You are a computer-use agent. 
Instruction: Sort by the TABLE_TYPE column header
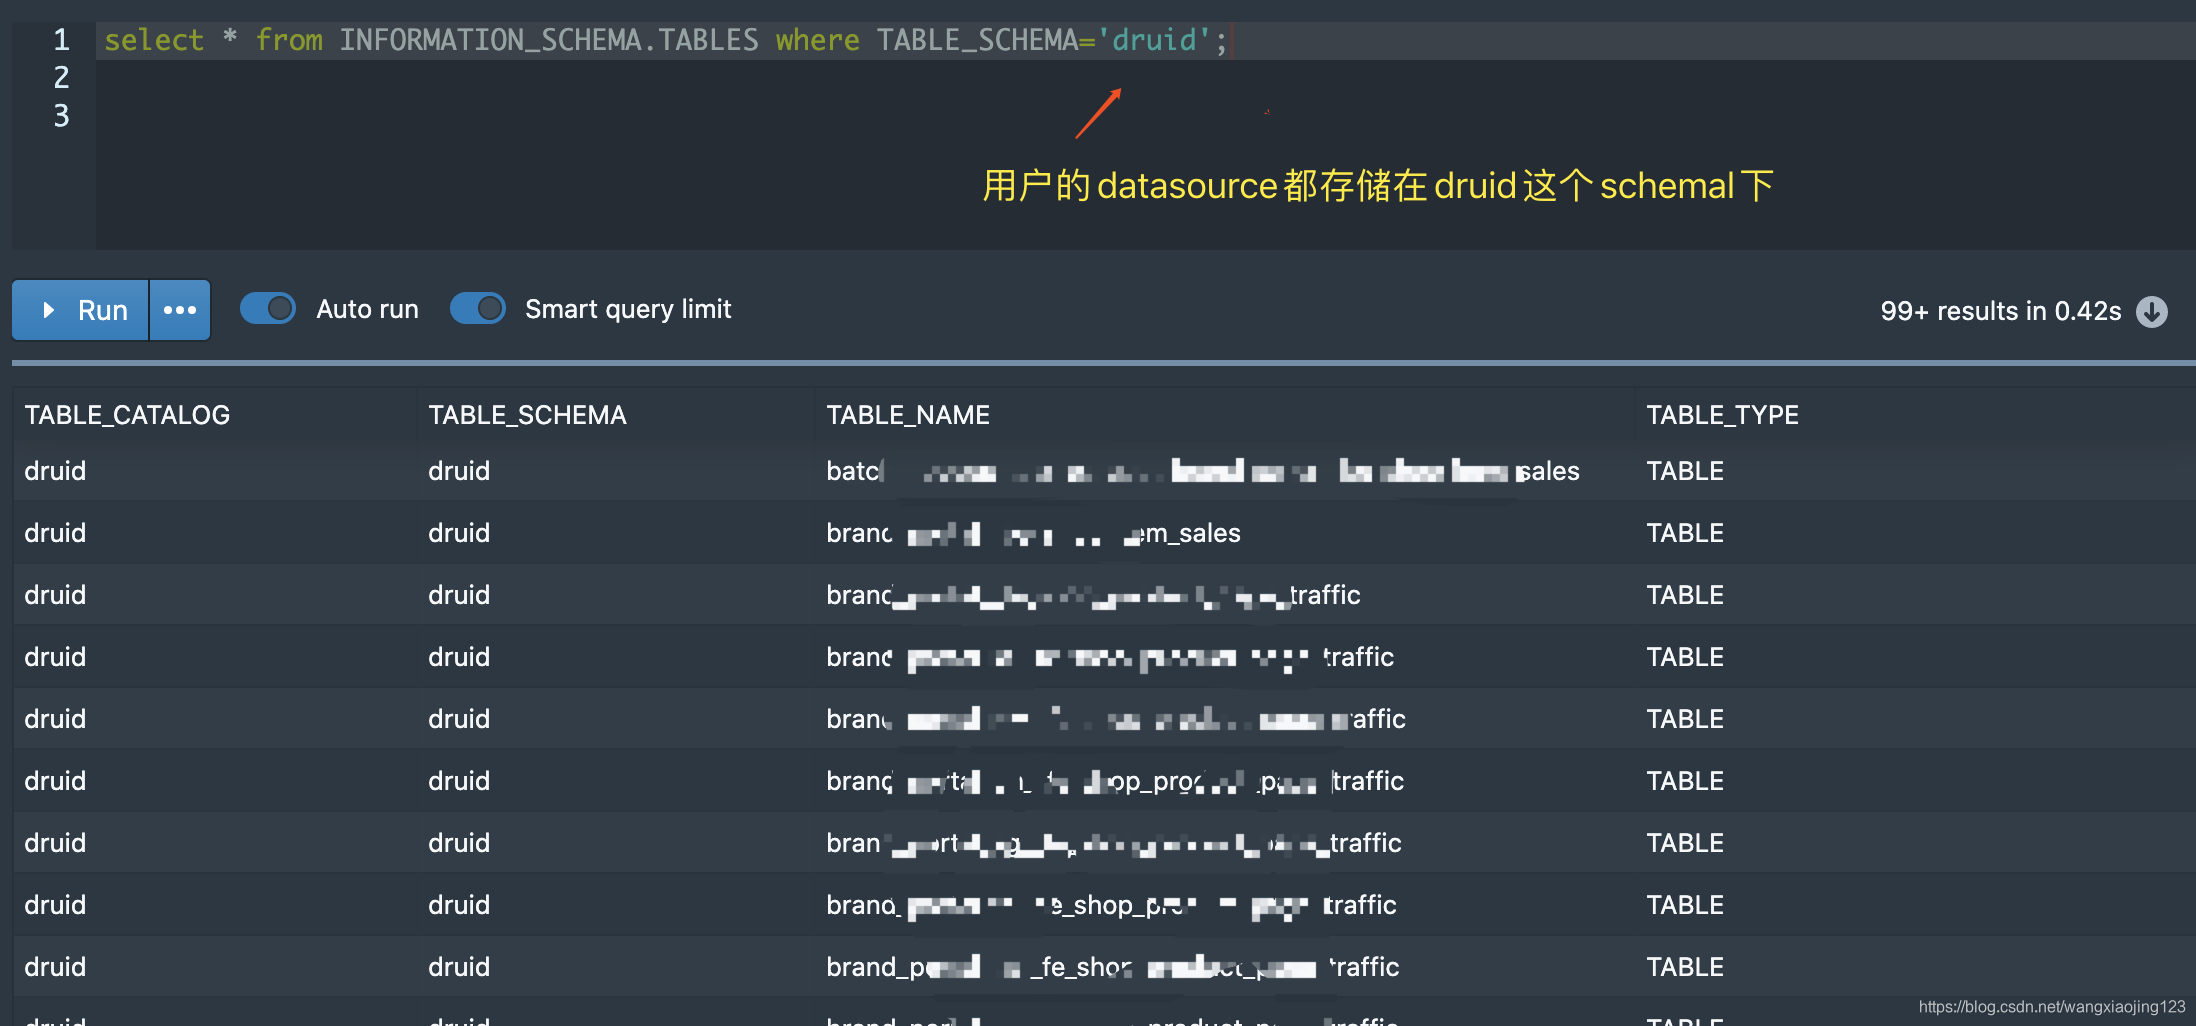[x=1723, y=414]
